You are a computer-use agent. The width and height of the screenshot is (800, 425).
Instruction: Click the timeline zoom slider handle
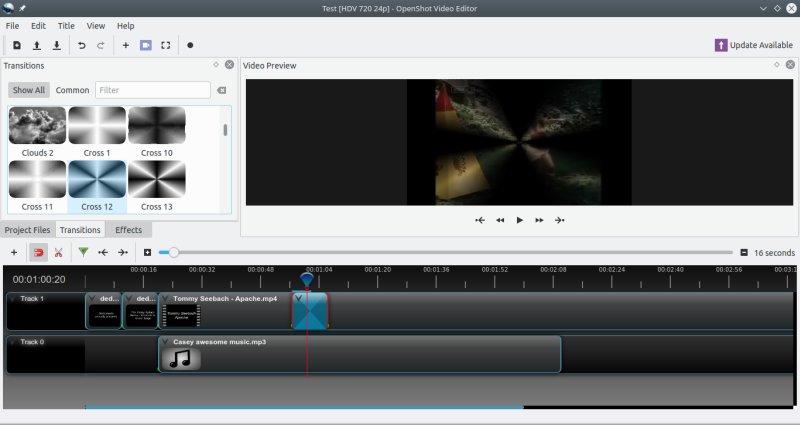174,253
